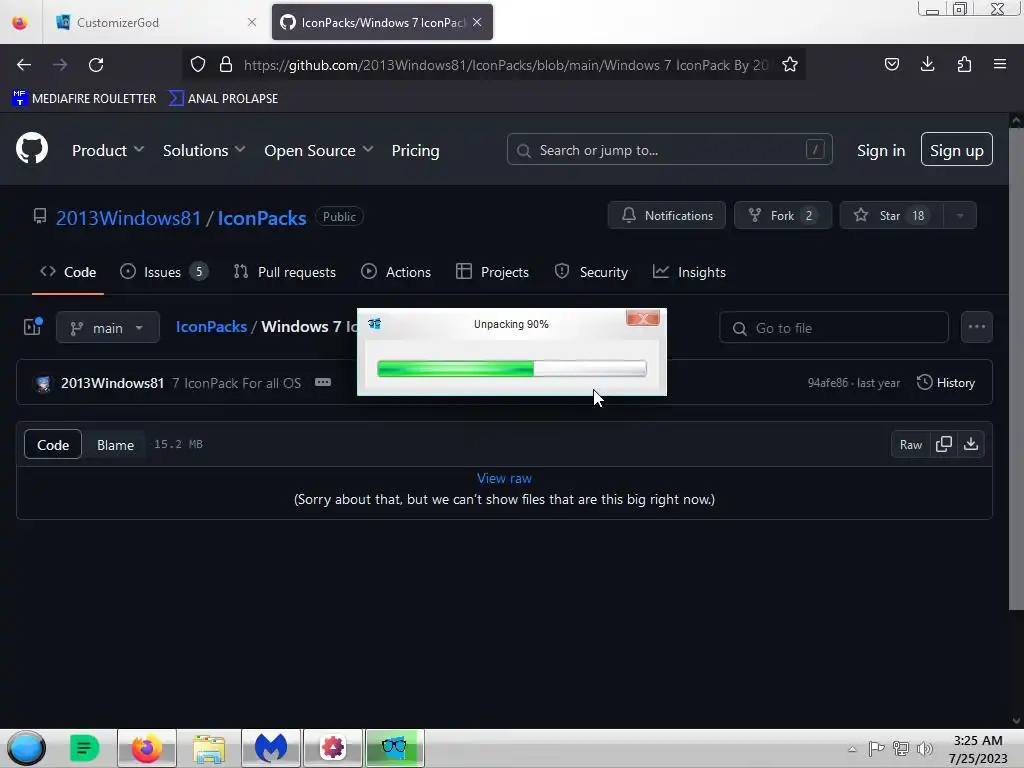The height and width of the screenshot is (768, 1024).
Task: Click the browser forward arrow
Action: point(60,65)
